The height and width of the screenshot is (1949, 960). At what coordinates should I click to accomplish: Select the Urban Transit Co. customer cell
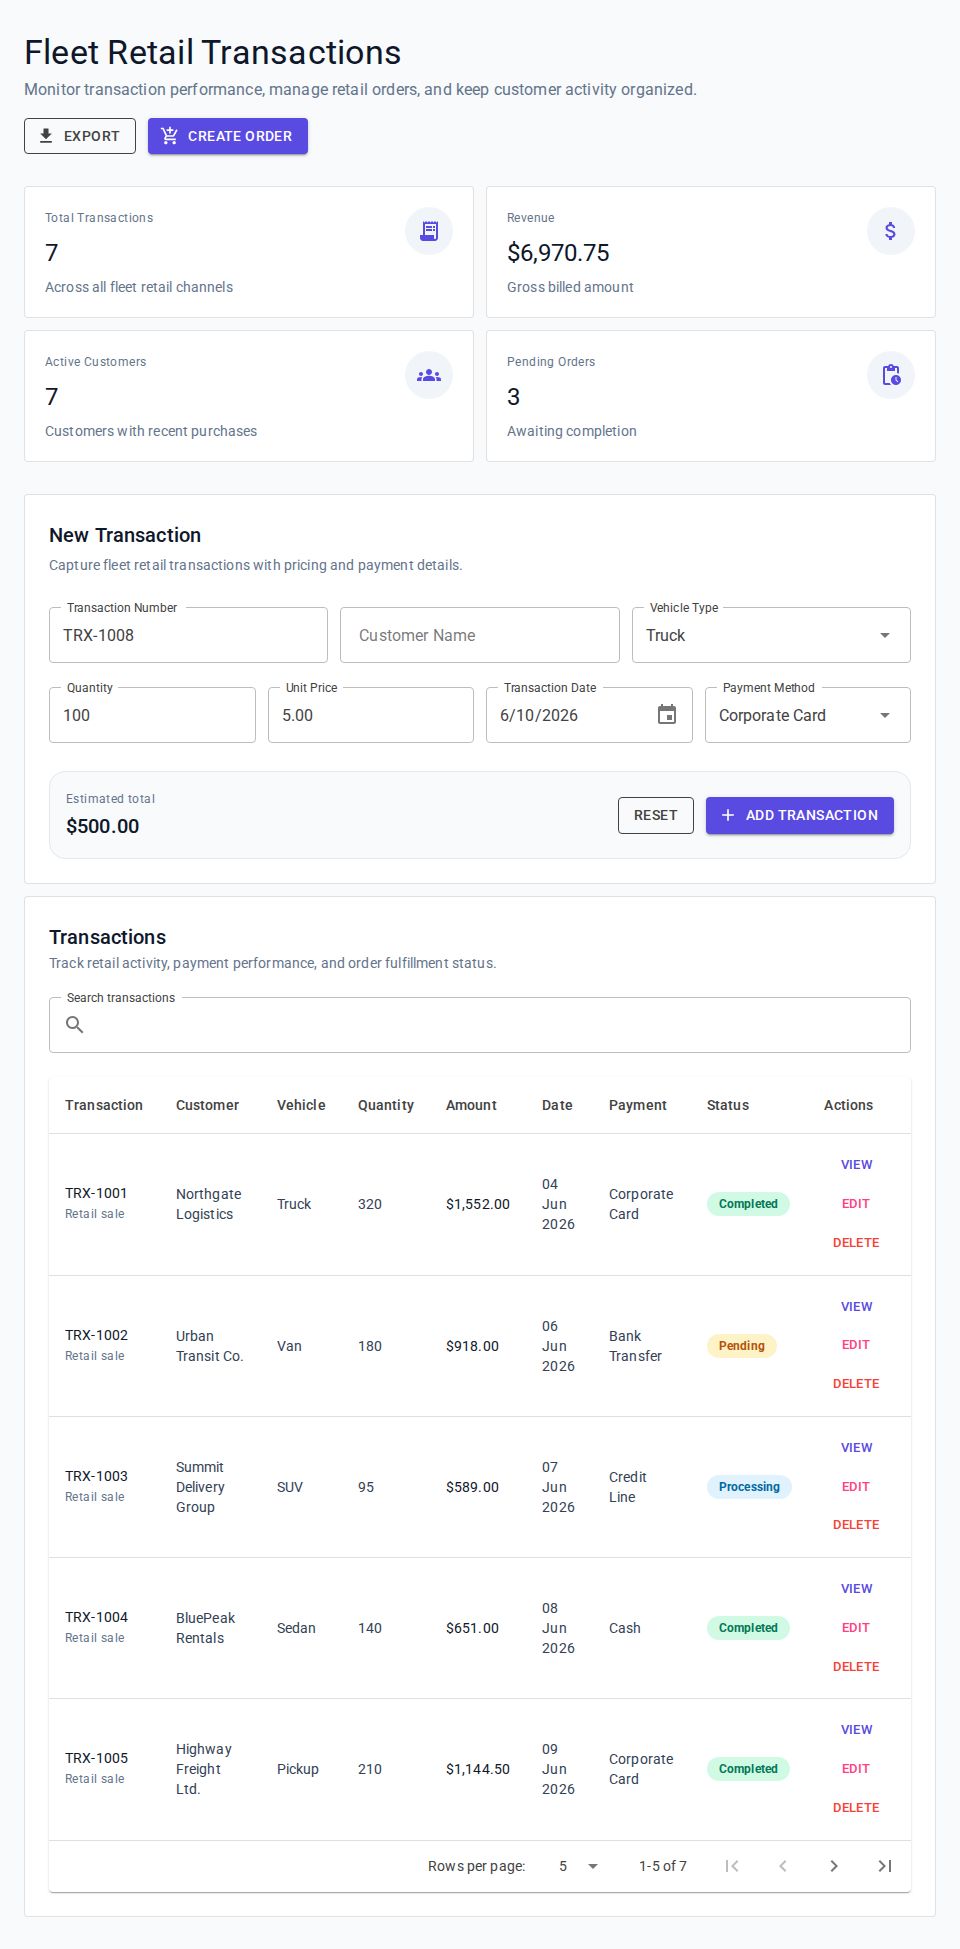coord(210,1346)
